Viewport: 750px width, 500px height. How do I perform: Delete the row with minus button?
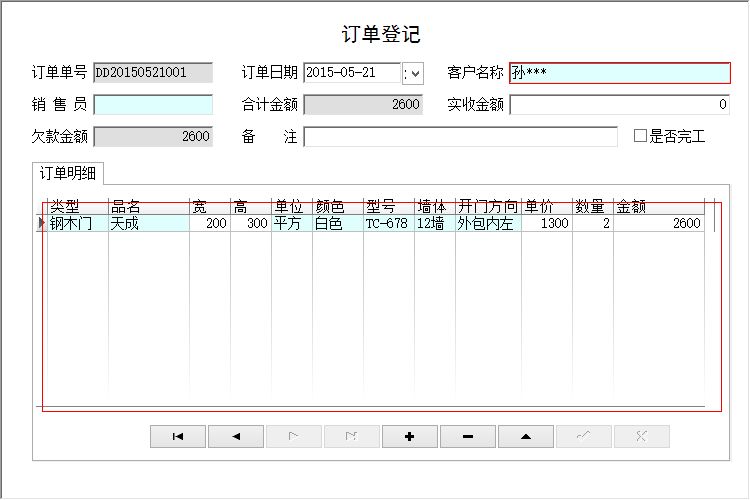[x=467, y=436]
